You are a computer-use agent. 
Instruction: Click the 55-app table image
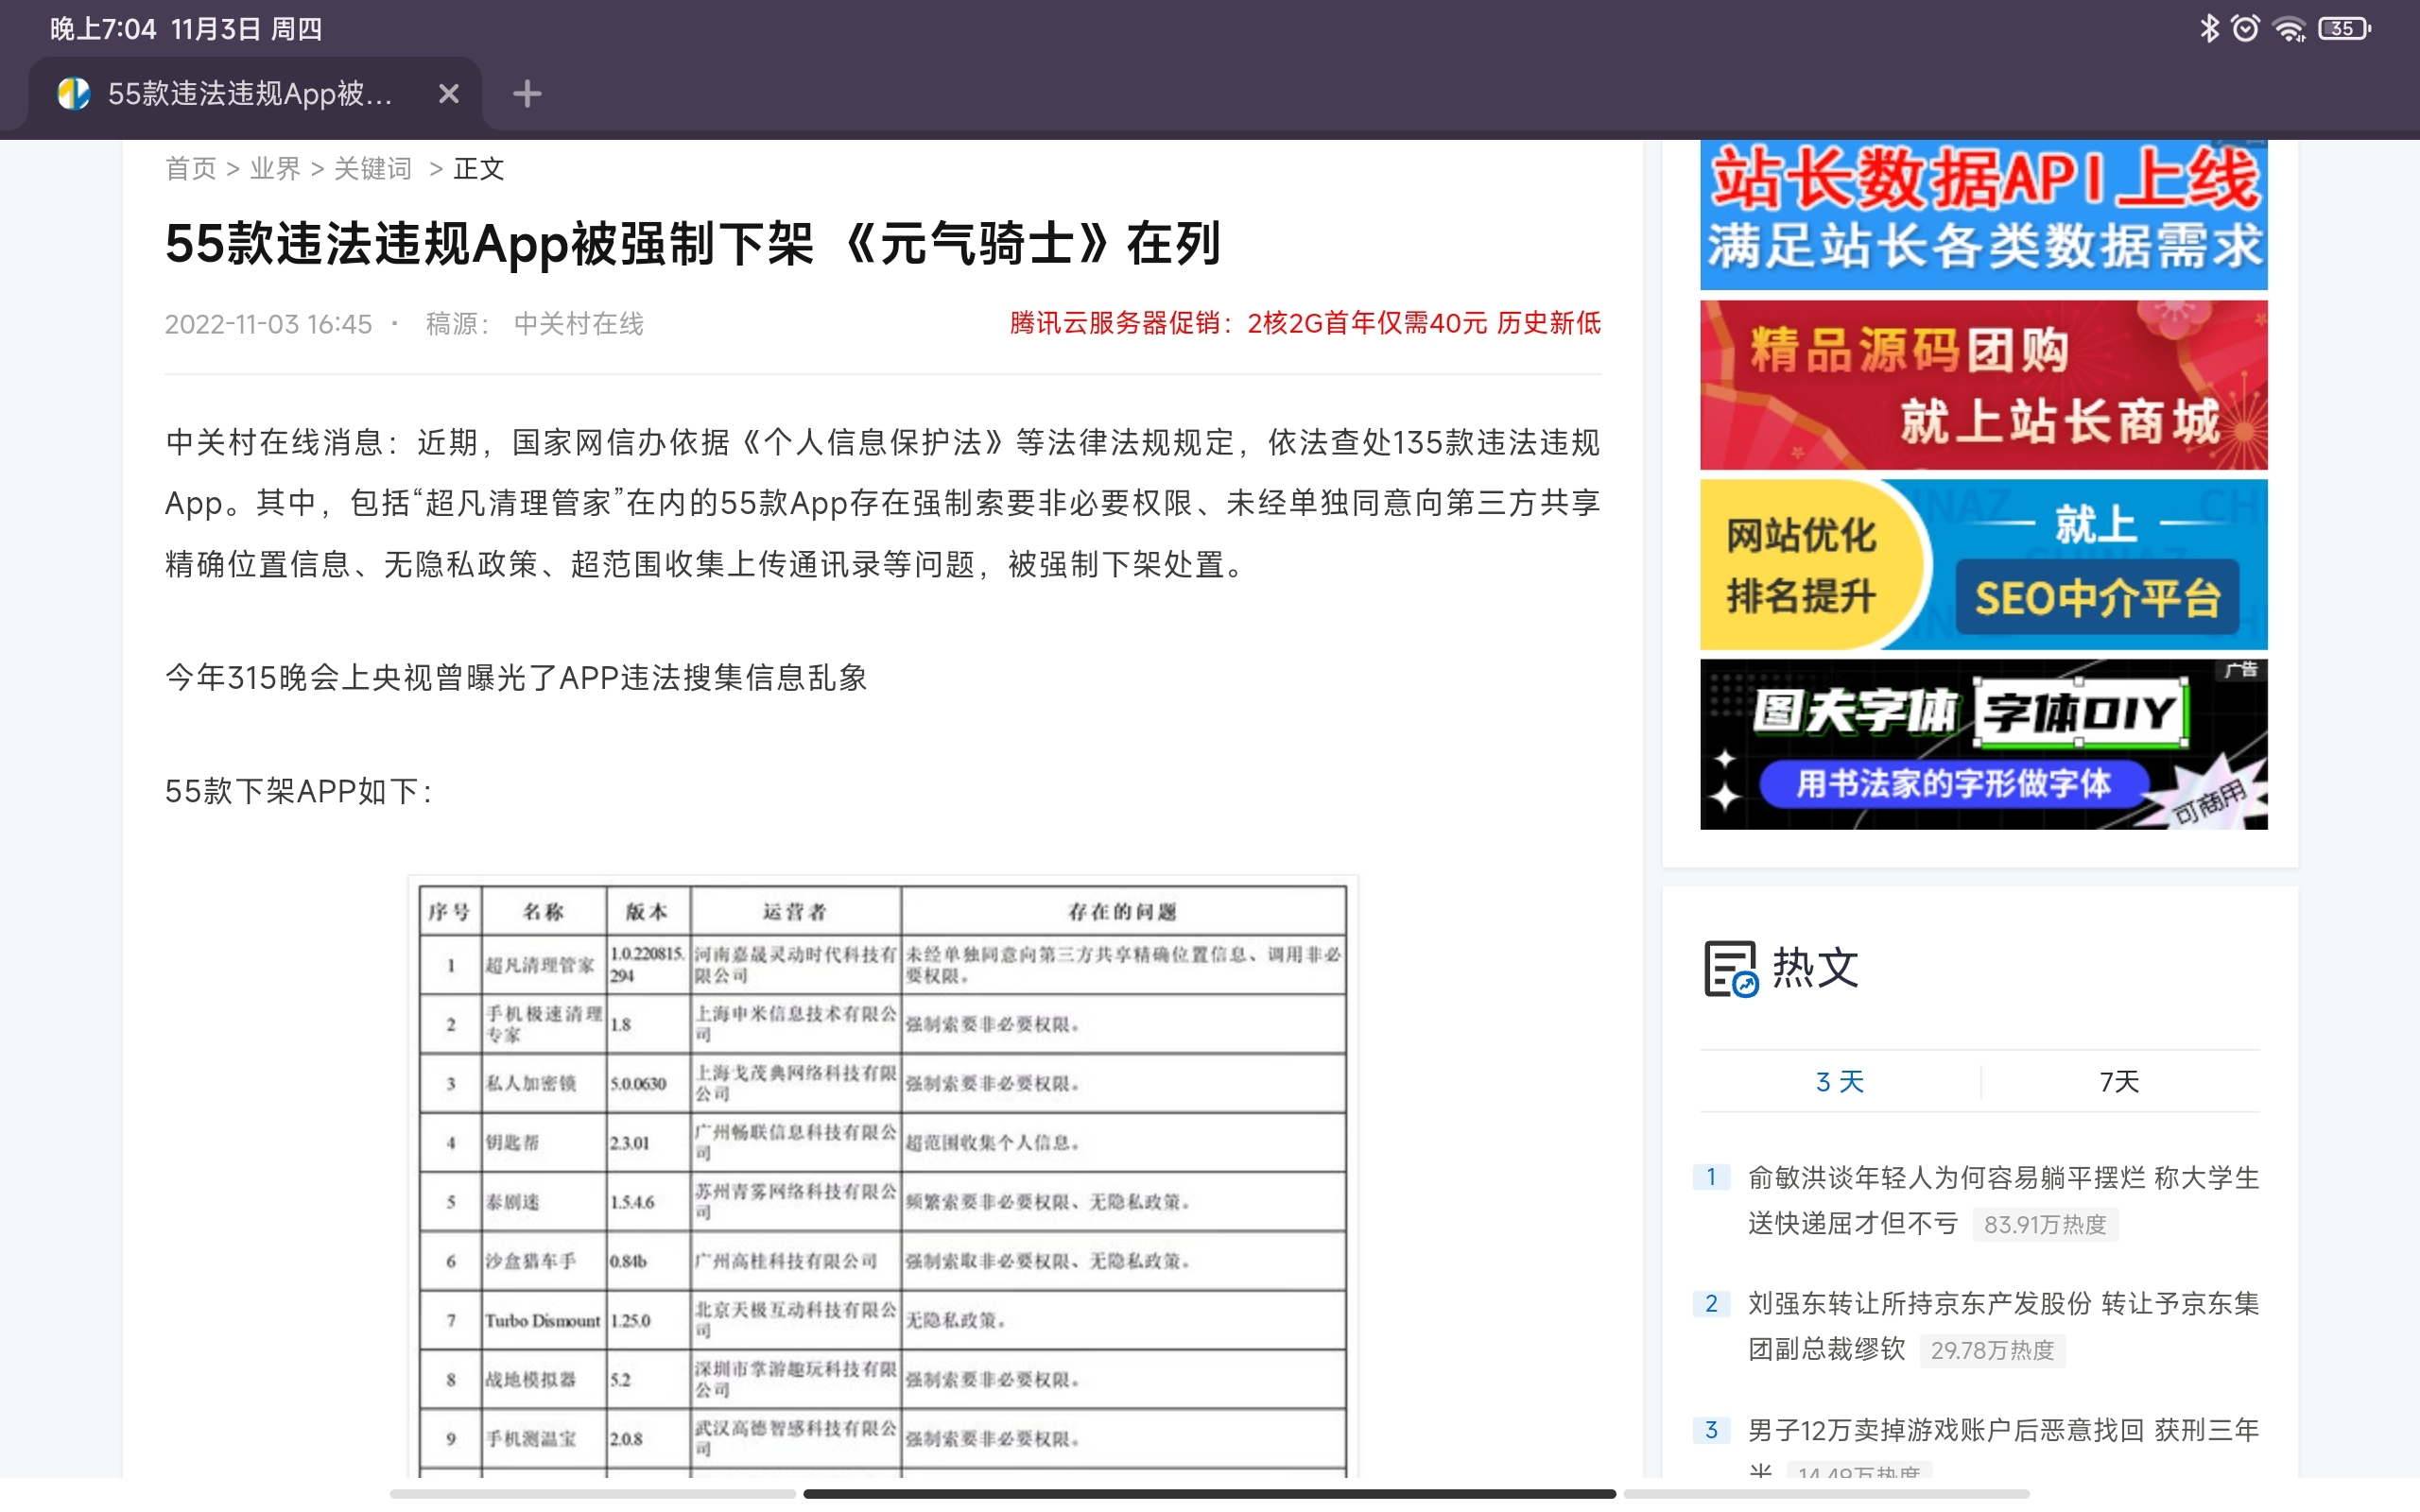coord(883,1177)
